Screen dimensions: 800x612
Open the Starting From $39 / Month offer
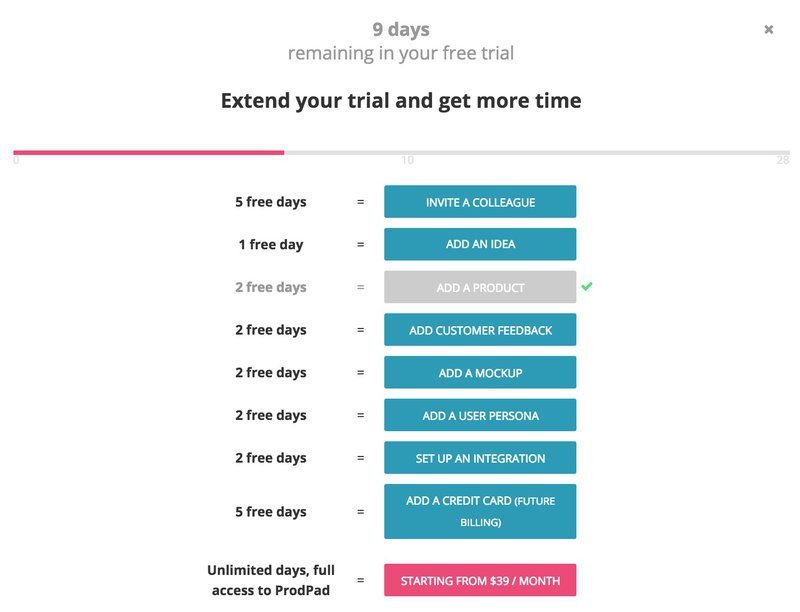tap(480, 578)
